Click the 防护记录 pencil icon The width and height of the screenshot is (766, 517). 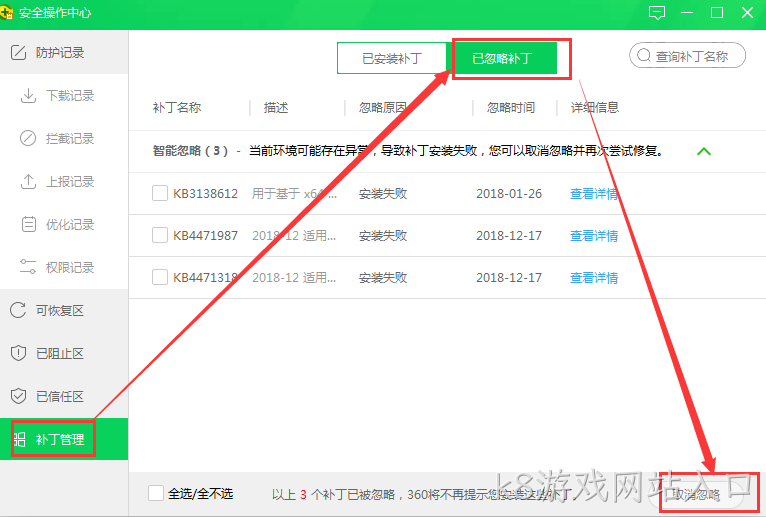18,52
